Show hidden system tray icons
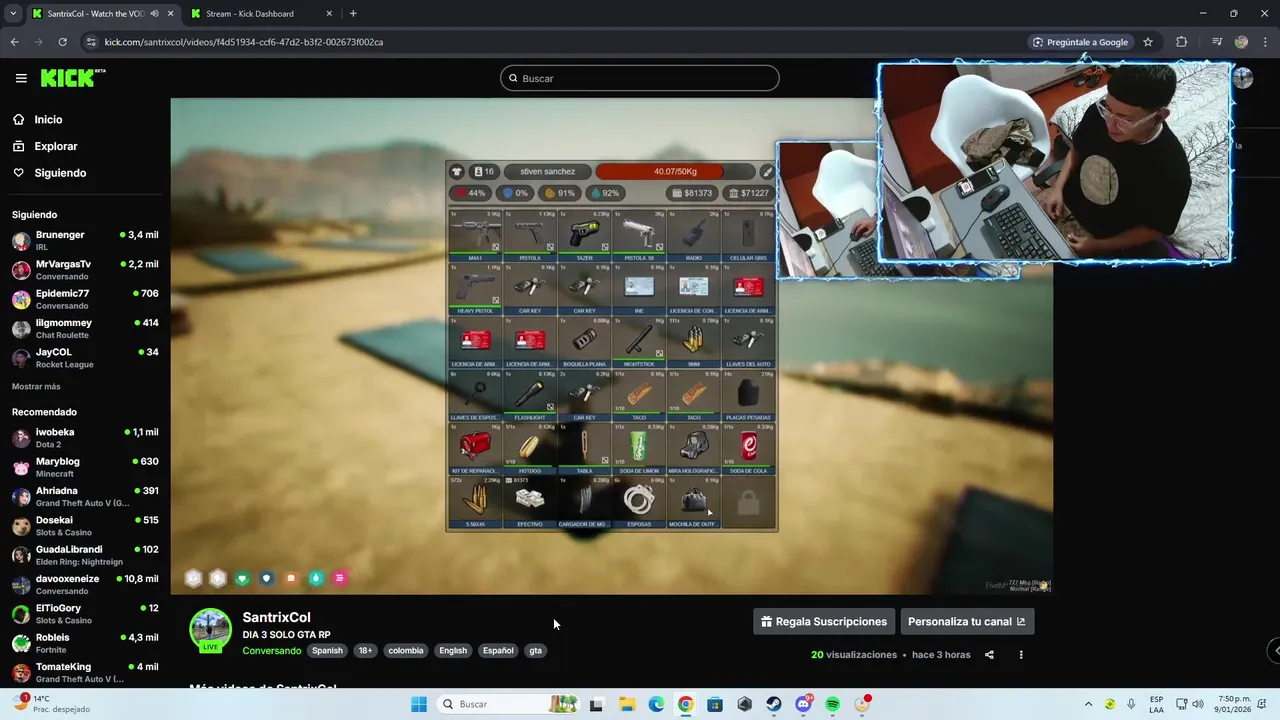The width and height of the screenshot is (1280, 720). click(x=1089, y=704)
